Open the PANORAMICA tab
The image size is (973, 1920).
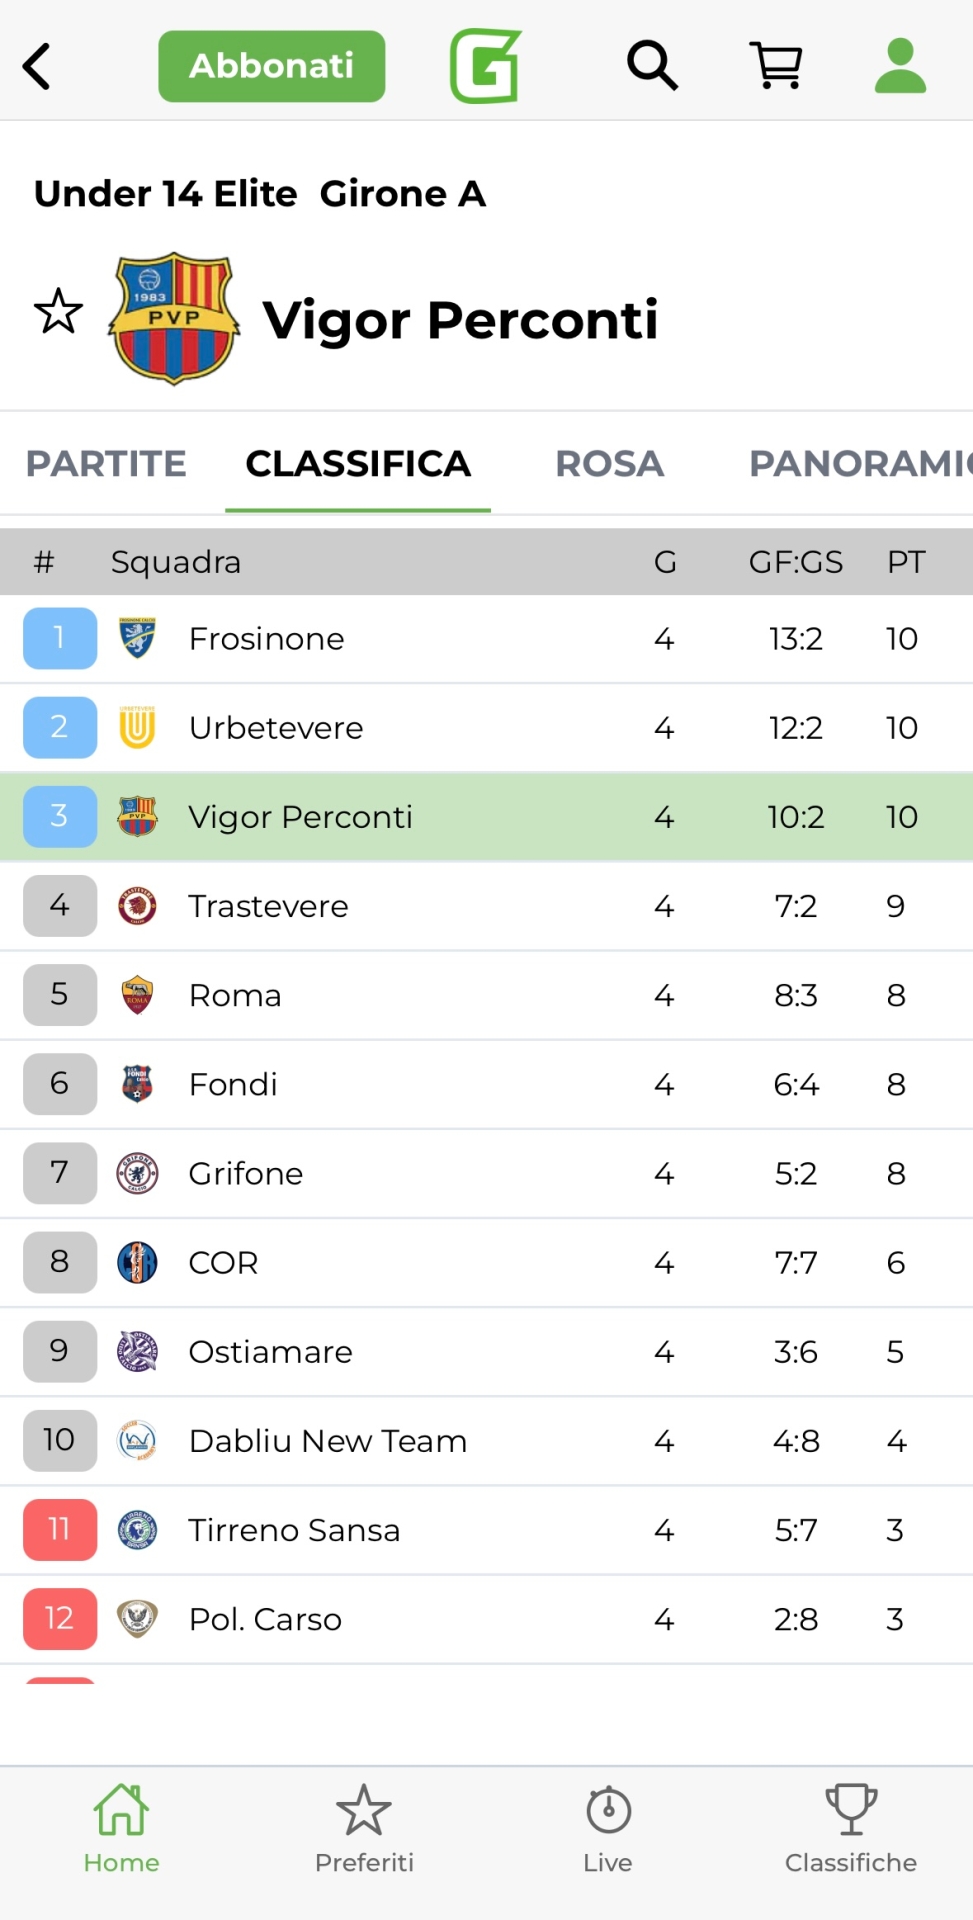click(858, 464)
